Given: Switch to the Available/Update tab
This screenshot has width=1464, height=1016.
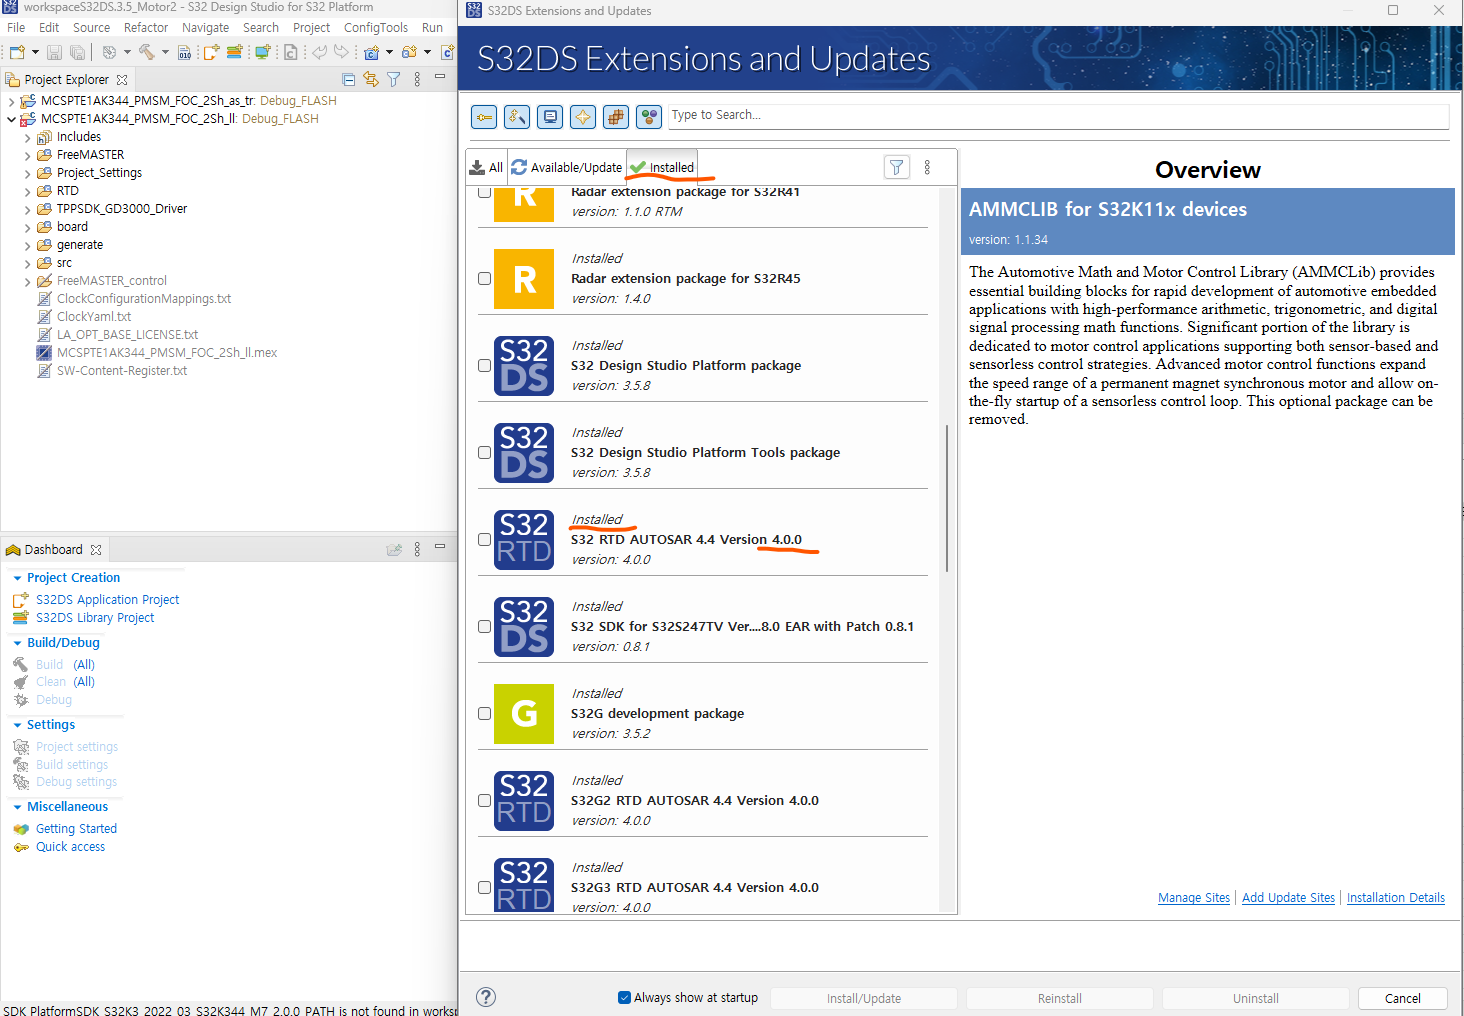Looking at the screenshot, I should point(566,167).
